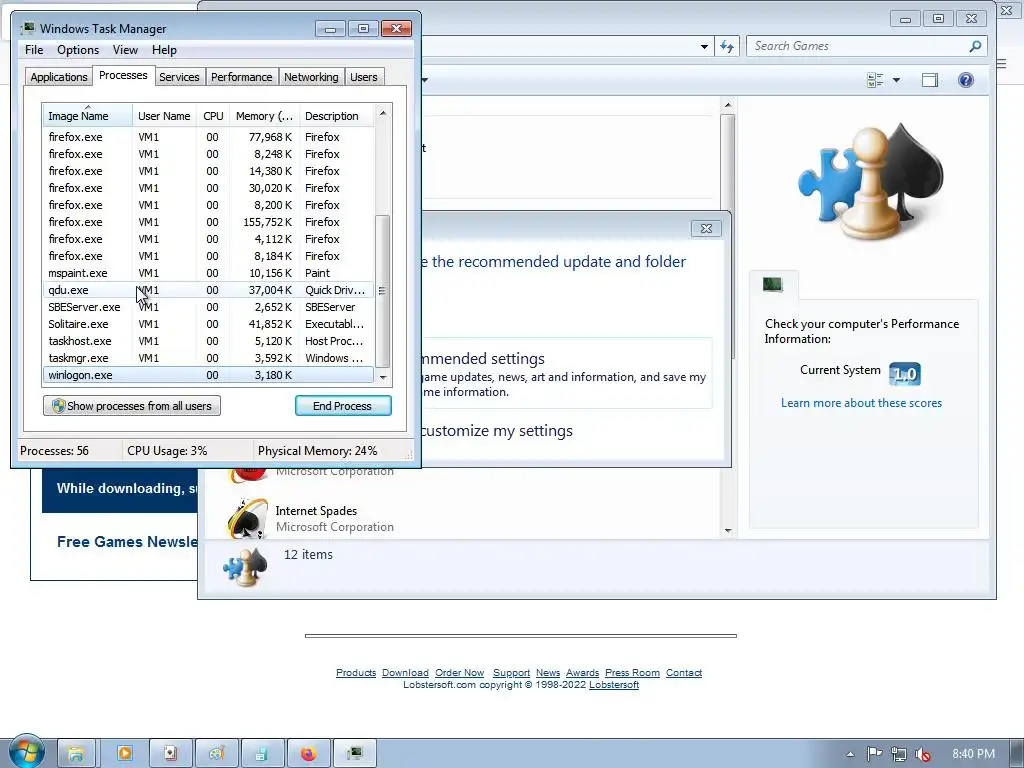Screen dimensions: 1024x768
Task: Switch to Paint in the taskbar
Action: (x=216, y=754)
